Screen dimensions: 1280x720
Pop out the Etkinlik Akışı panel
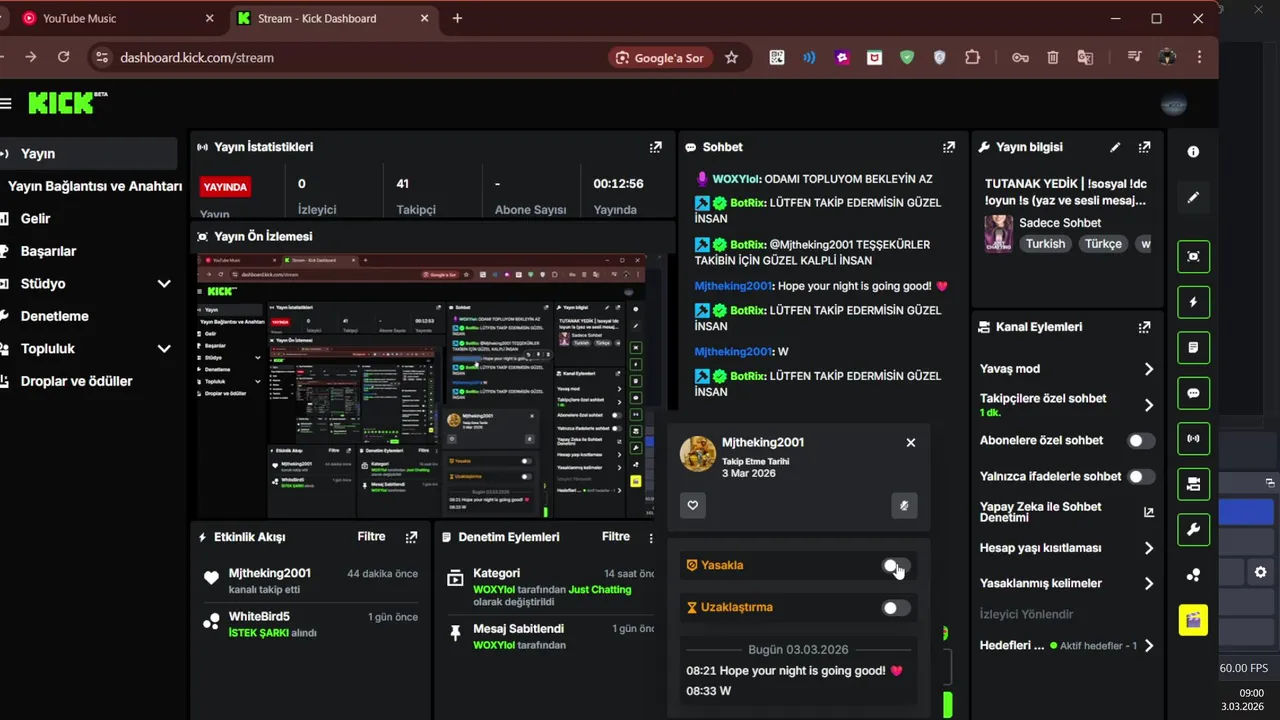[x=411, y=537]
